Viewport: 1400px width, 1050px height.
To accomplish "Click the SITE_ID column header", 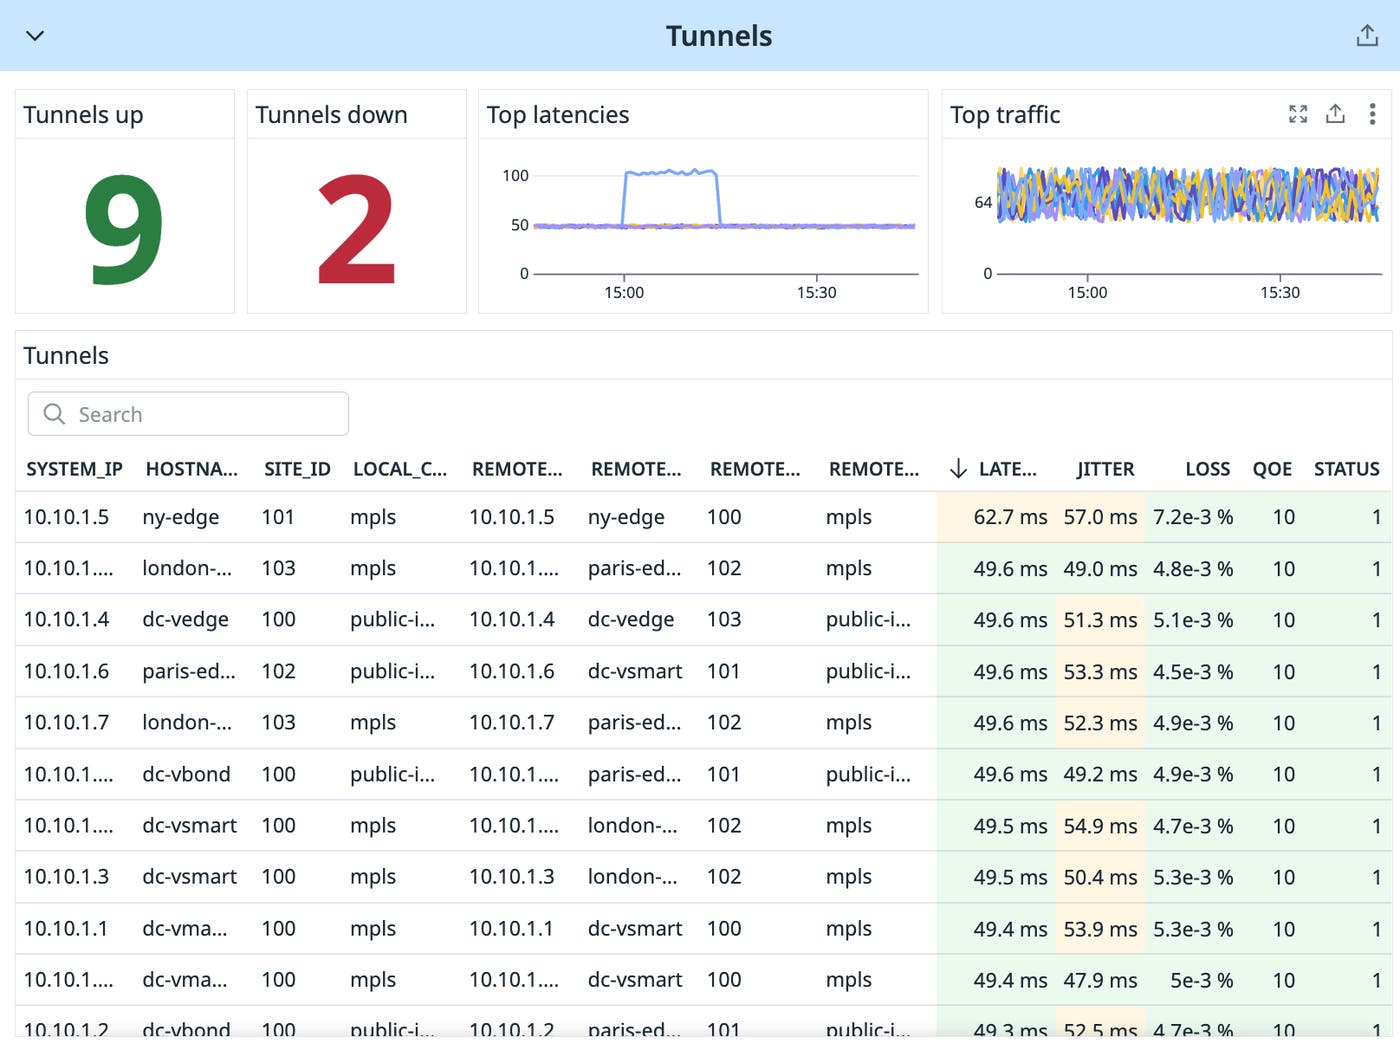I will 297,469.
